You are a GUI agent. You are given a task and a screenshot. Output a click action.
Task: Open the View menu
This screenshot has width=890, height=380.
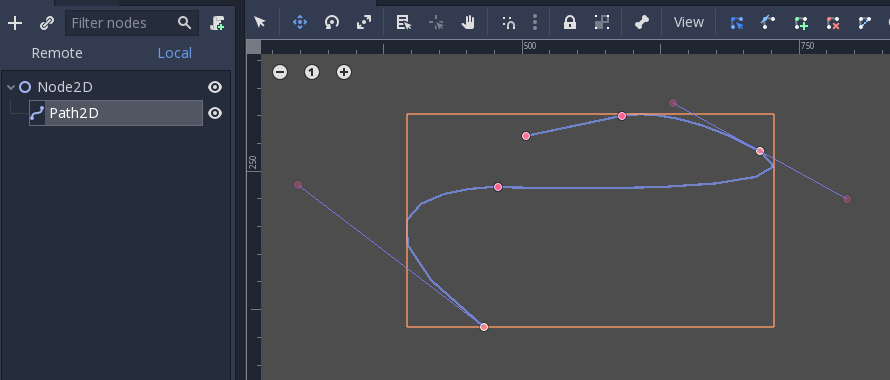[689, 22]
